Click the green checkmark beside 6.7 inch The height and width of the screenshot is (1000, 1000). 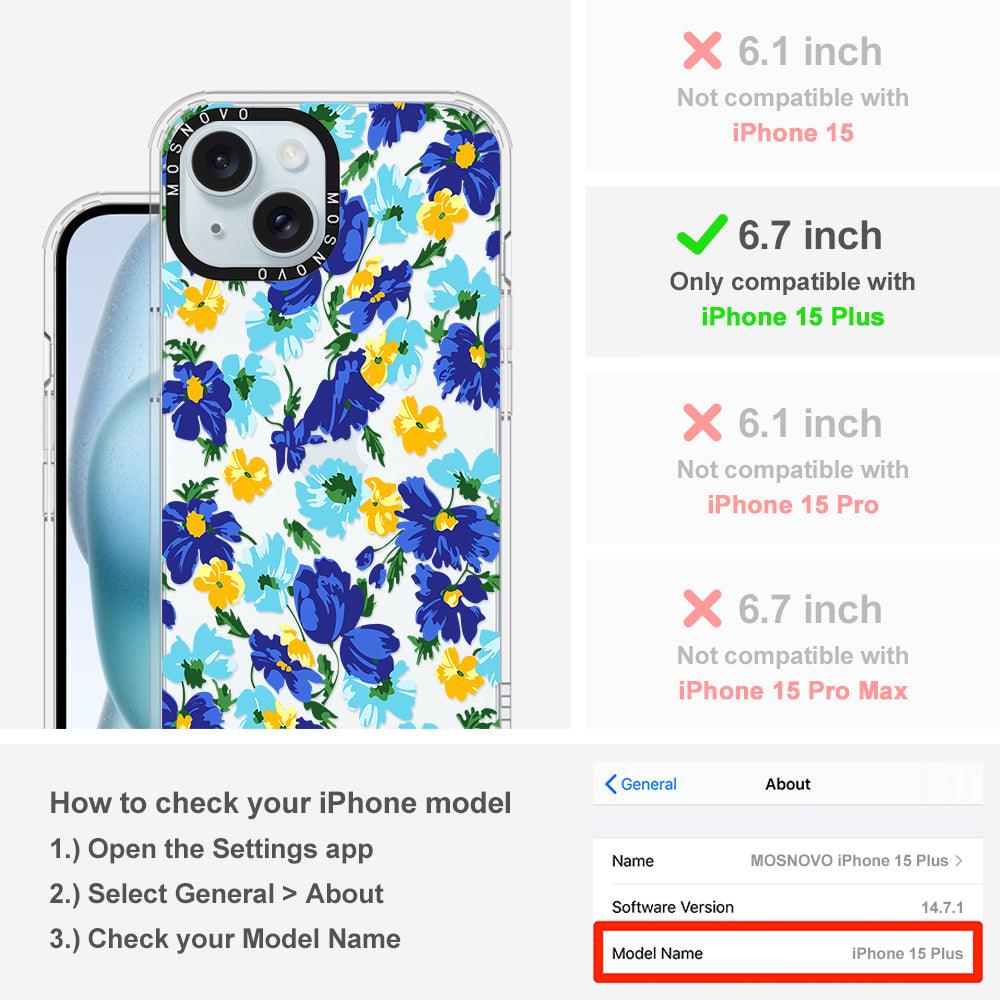pyautogui.click(x=702, y=234)
